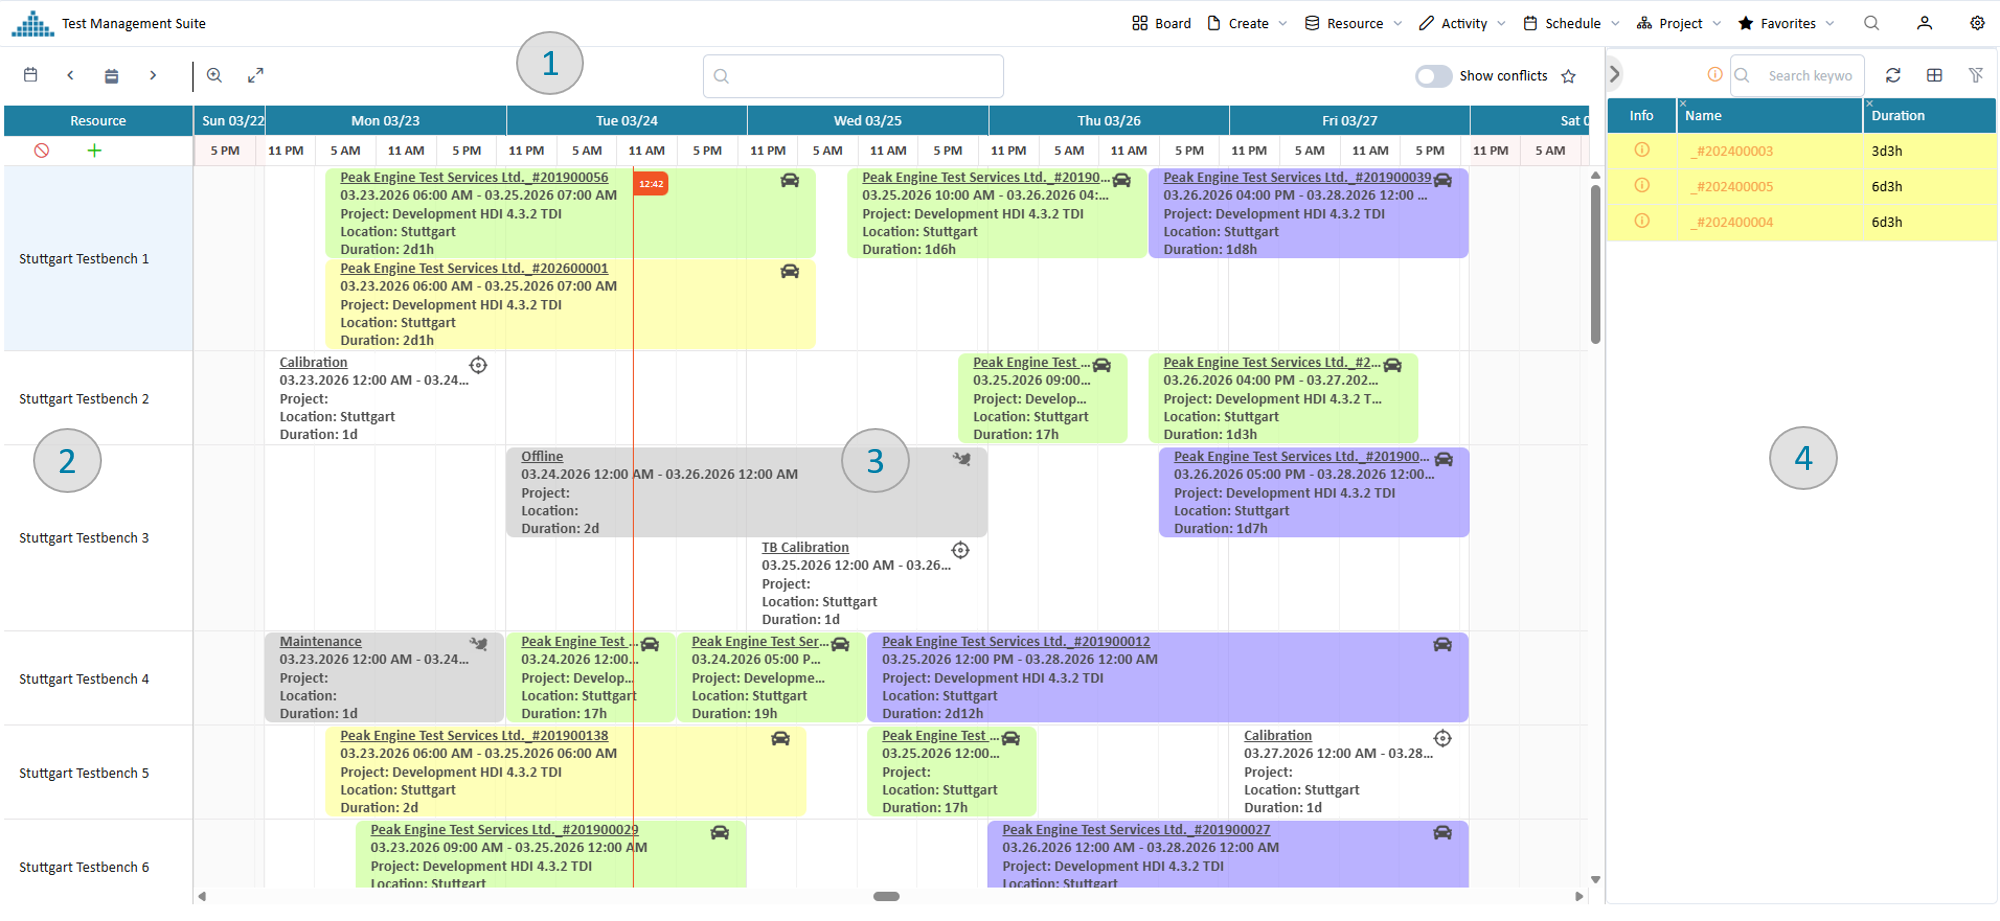Viewport: 2000px width, 921px height.
Task: Click target icon on Testbench 2 Calibration
Action: click(x=478, y=365)
